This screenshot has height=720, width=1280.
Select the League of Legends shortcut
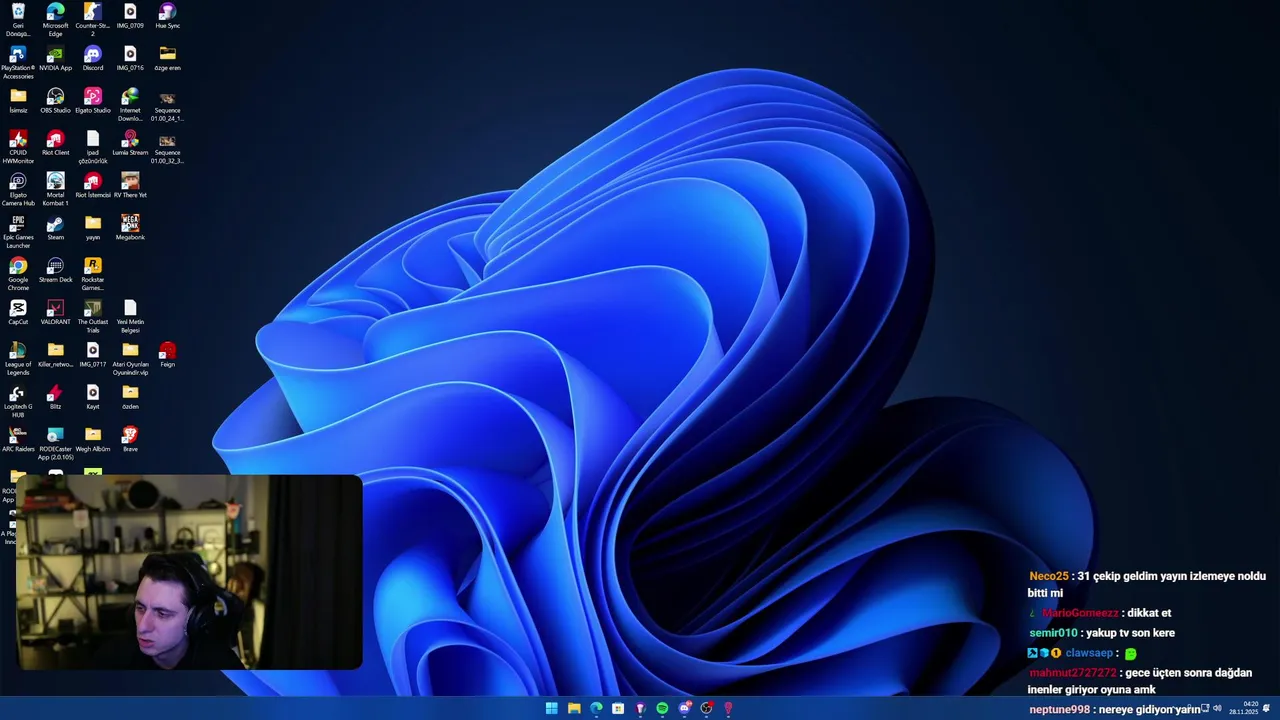click(18, 359)
